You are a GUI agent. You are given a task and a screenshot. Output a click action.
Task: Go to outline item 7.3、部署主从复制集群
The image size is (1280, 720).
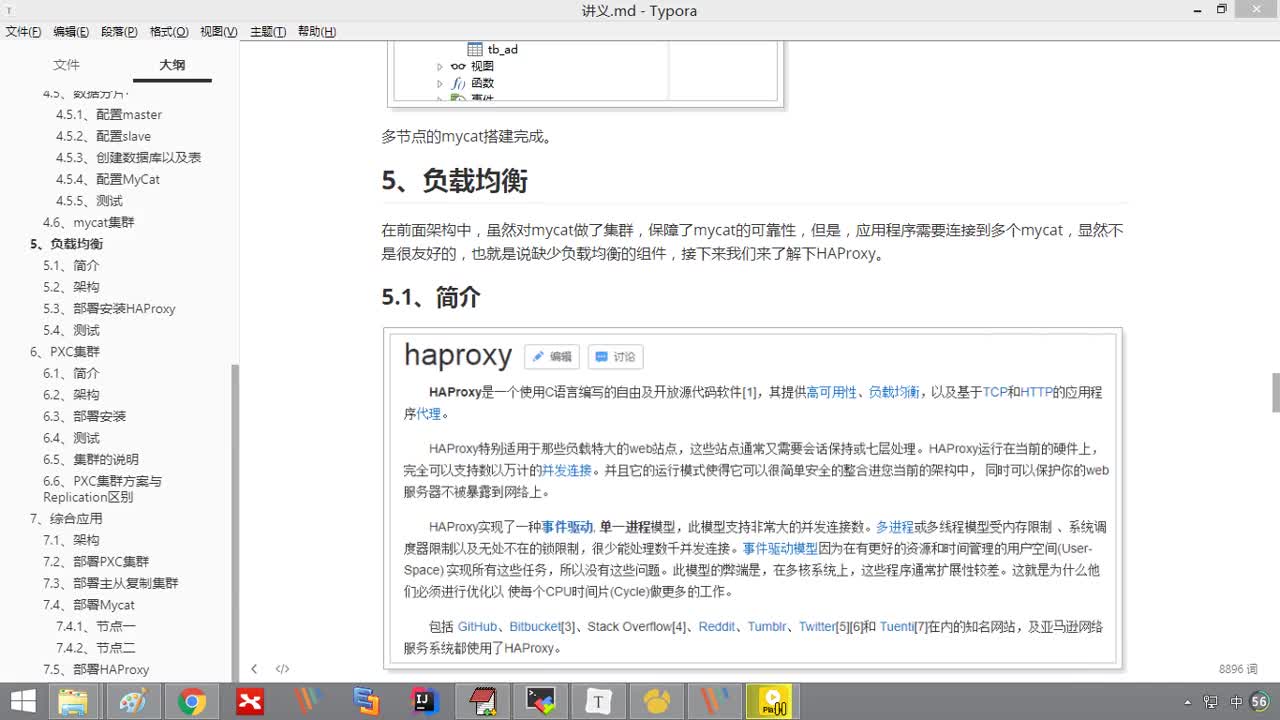point(111,583)
